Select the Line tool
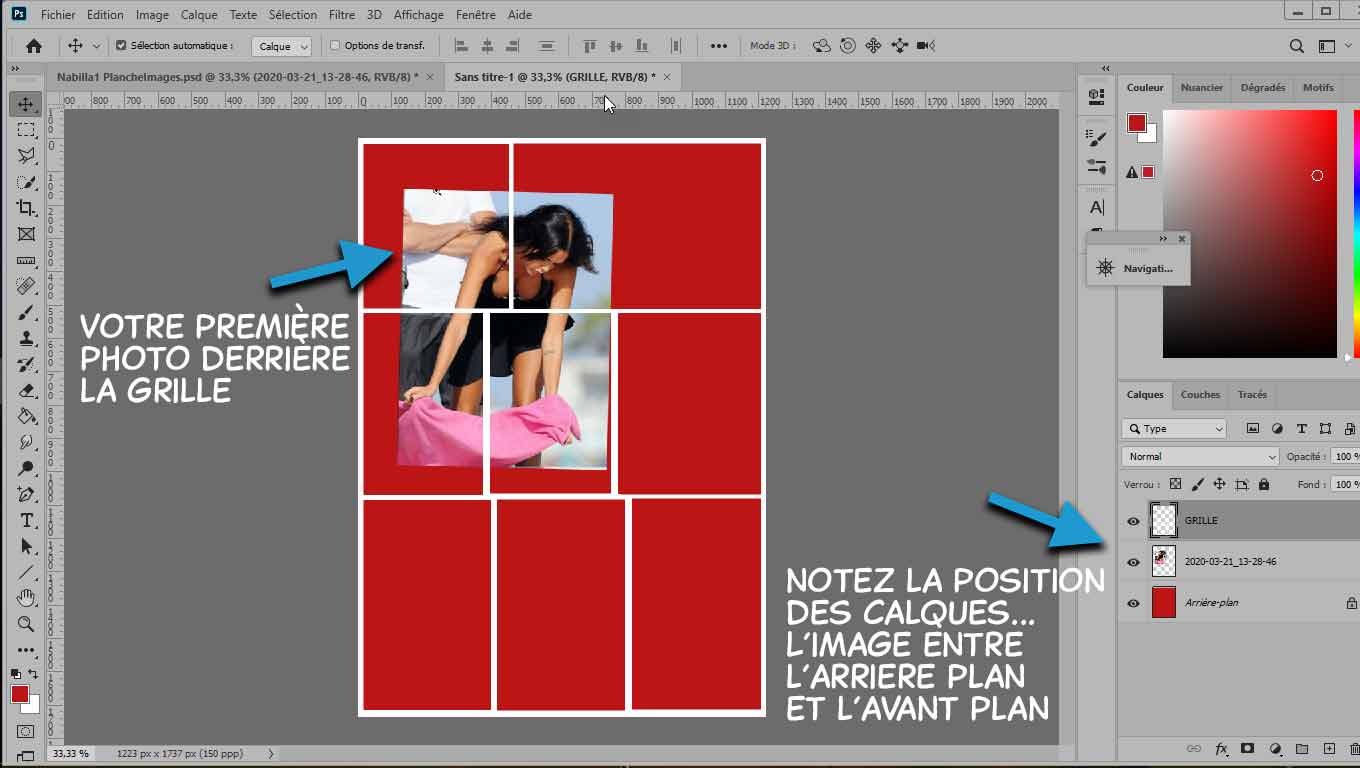The height and width of the screenshot is (768, 1360). click(26, 572)
